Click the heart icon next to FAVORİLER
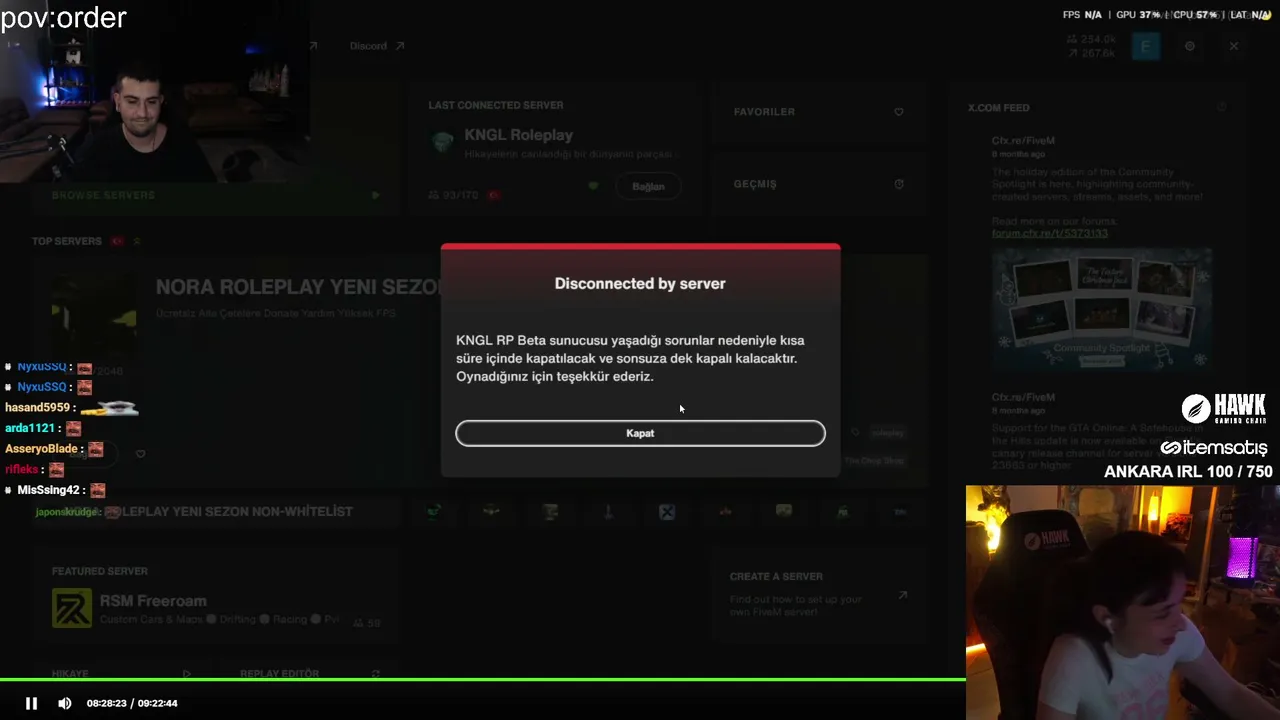This screenshot has height=720, width=1280. tap(899, 112)
